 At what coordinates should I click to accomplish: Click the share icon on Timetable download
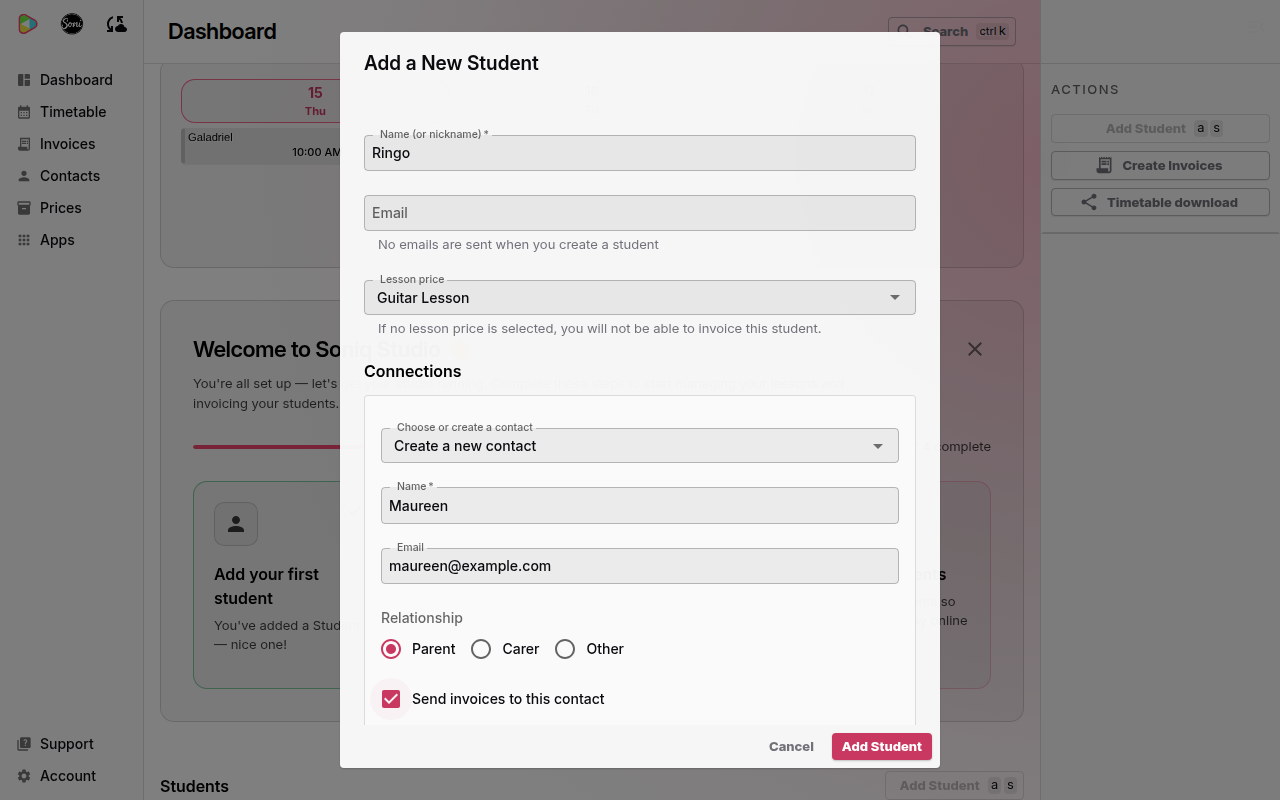coord(1089,202)
